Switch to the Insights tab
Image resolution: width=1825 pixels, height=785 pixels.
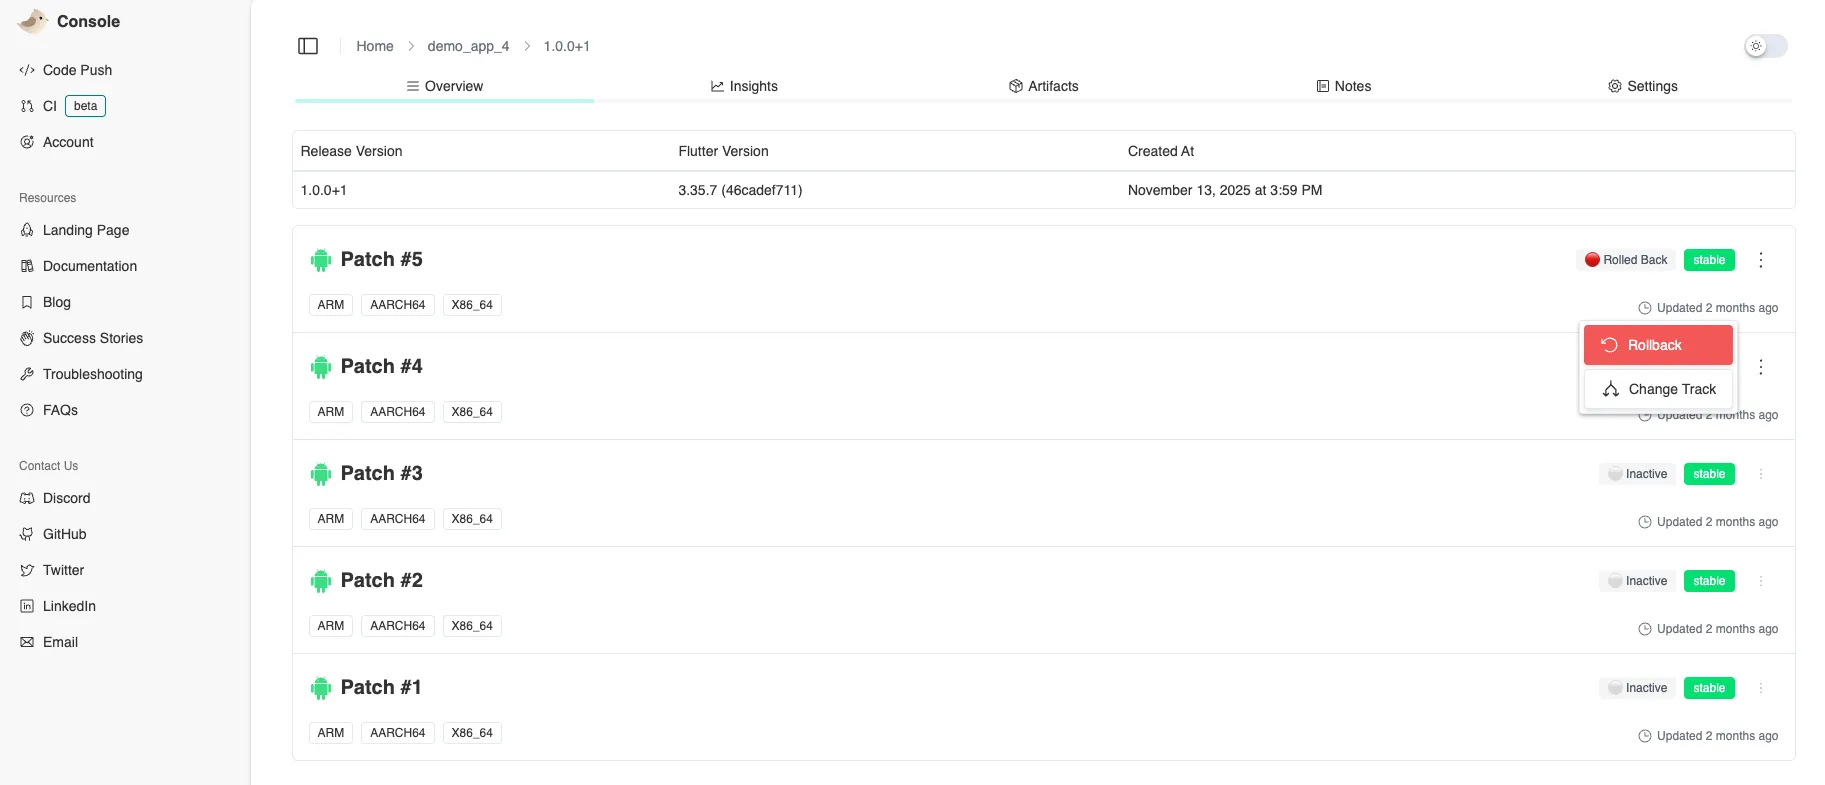point(744,86)
